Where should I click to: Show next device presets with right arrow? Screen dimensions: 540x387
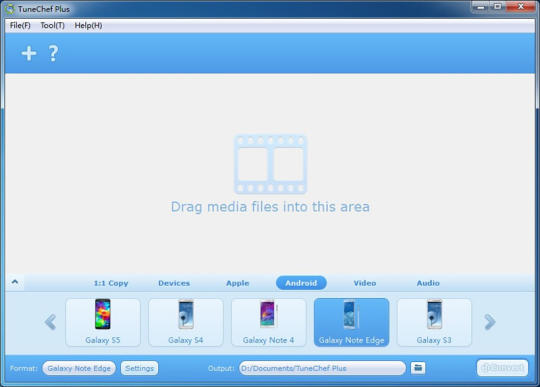pos(490,322)
